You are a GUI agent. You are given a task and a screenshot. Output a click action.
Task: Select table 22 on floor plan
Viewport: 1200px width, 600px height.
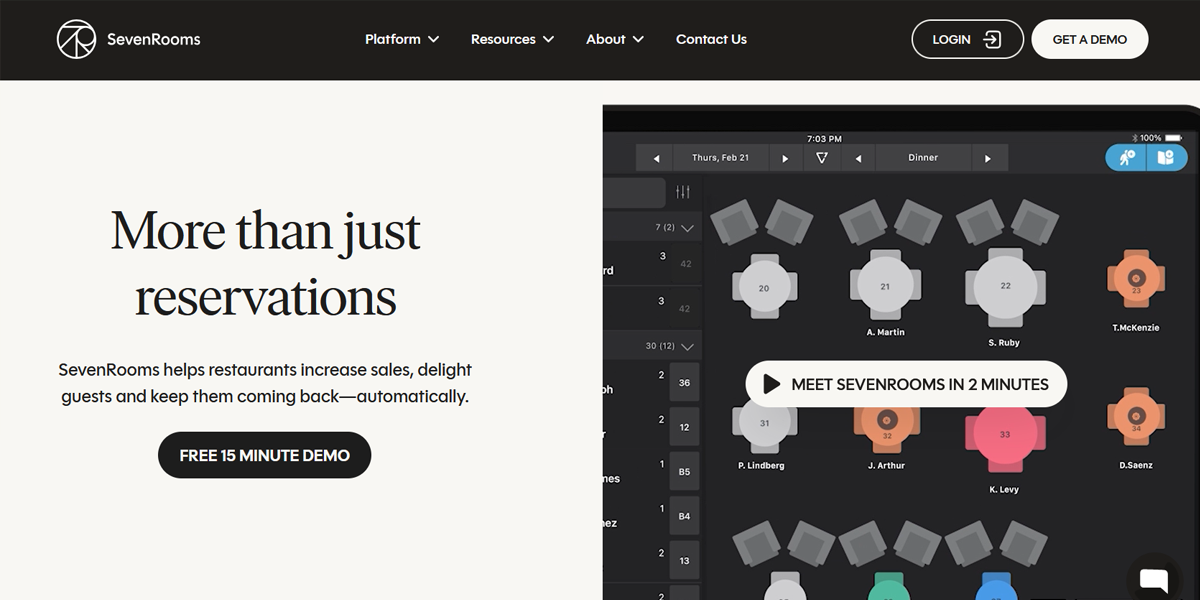(1005, 285)
